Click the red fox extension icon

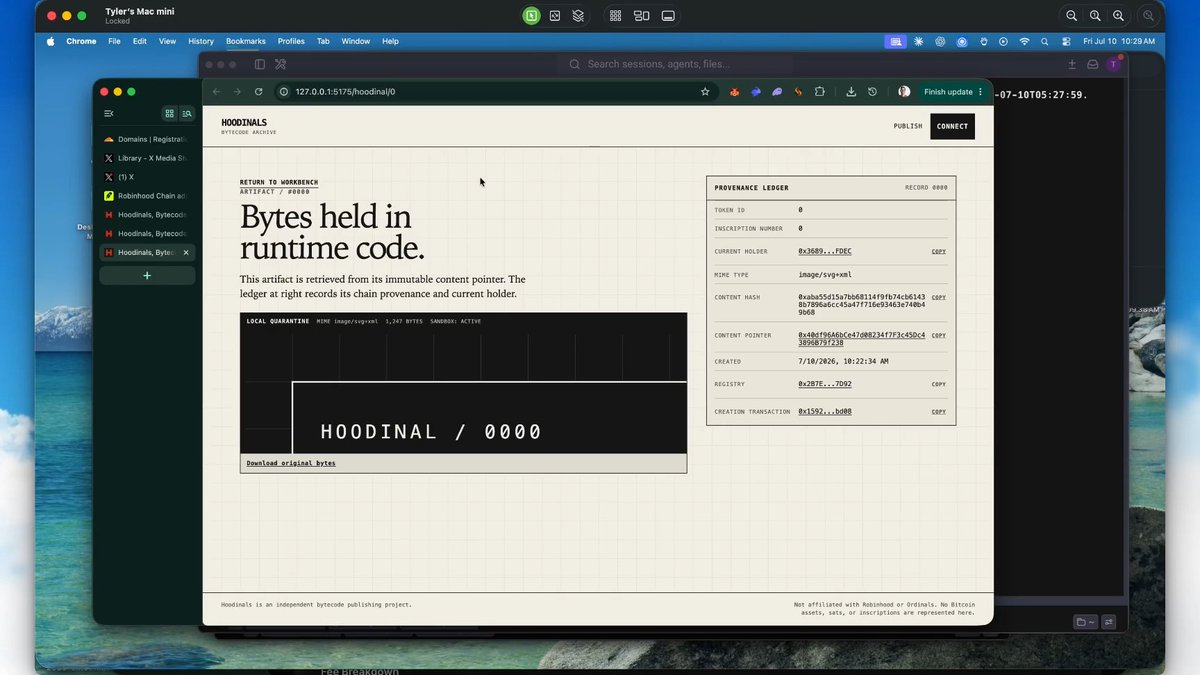733,91
